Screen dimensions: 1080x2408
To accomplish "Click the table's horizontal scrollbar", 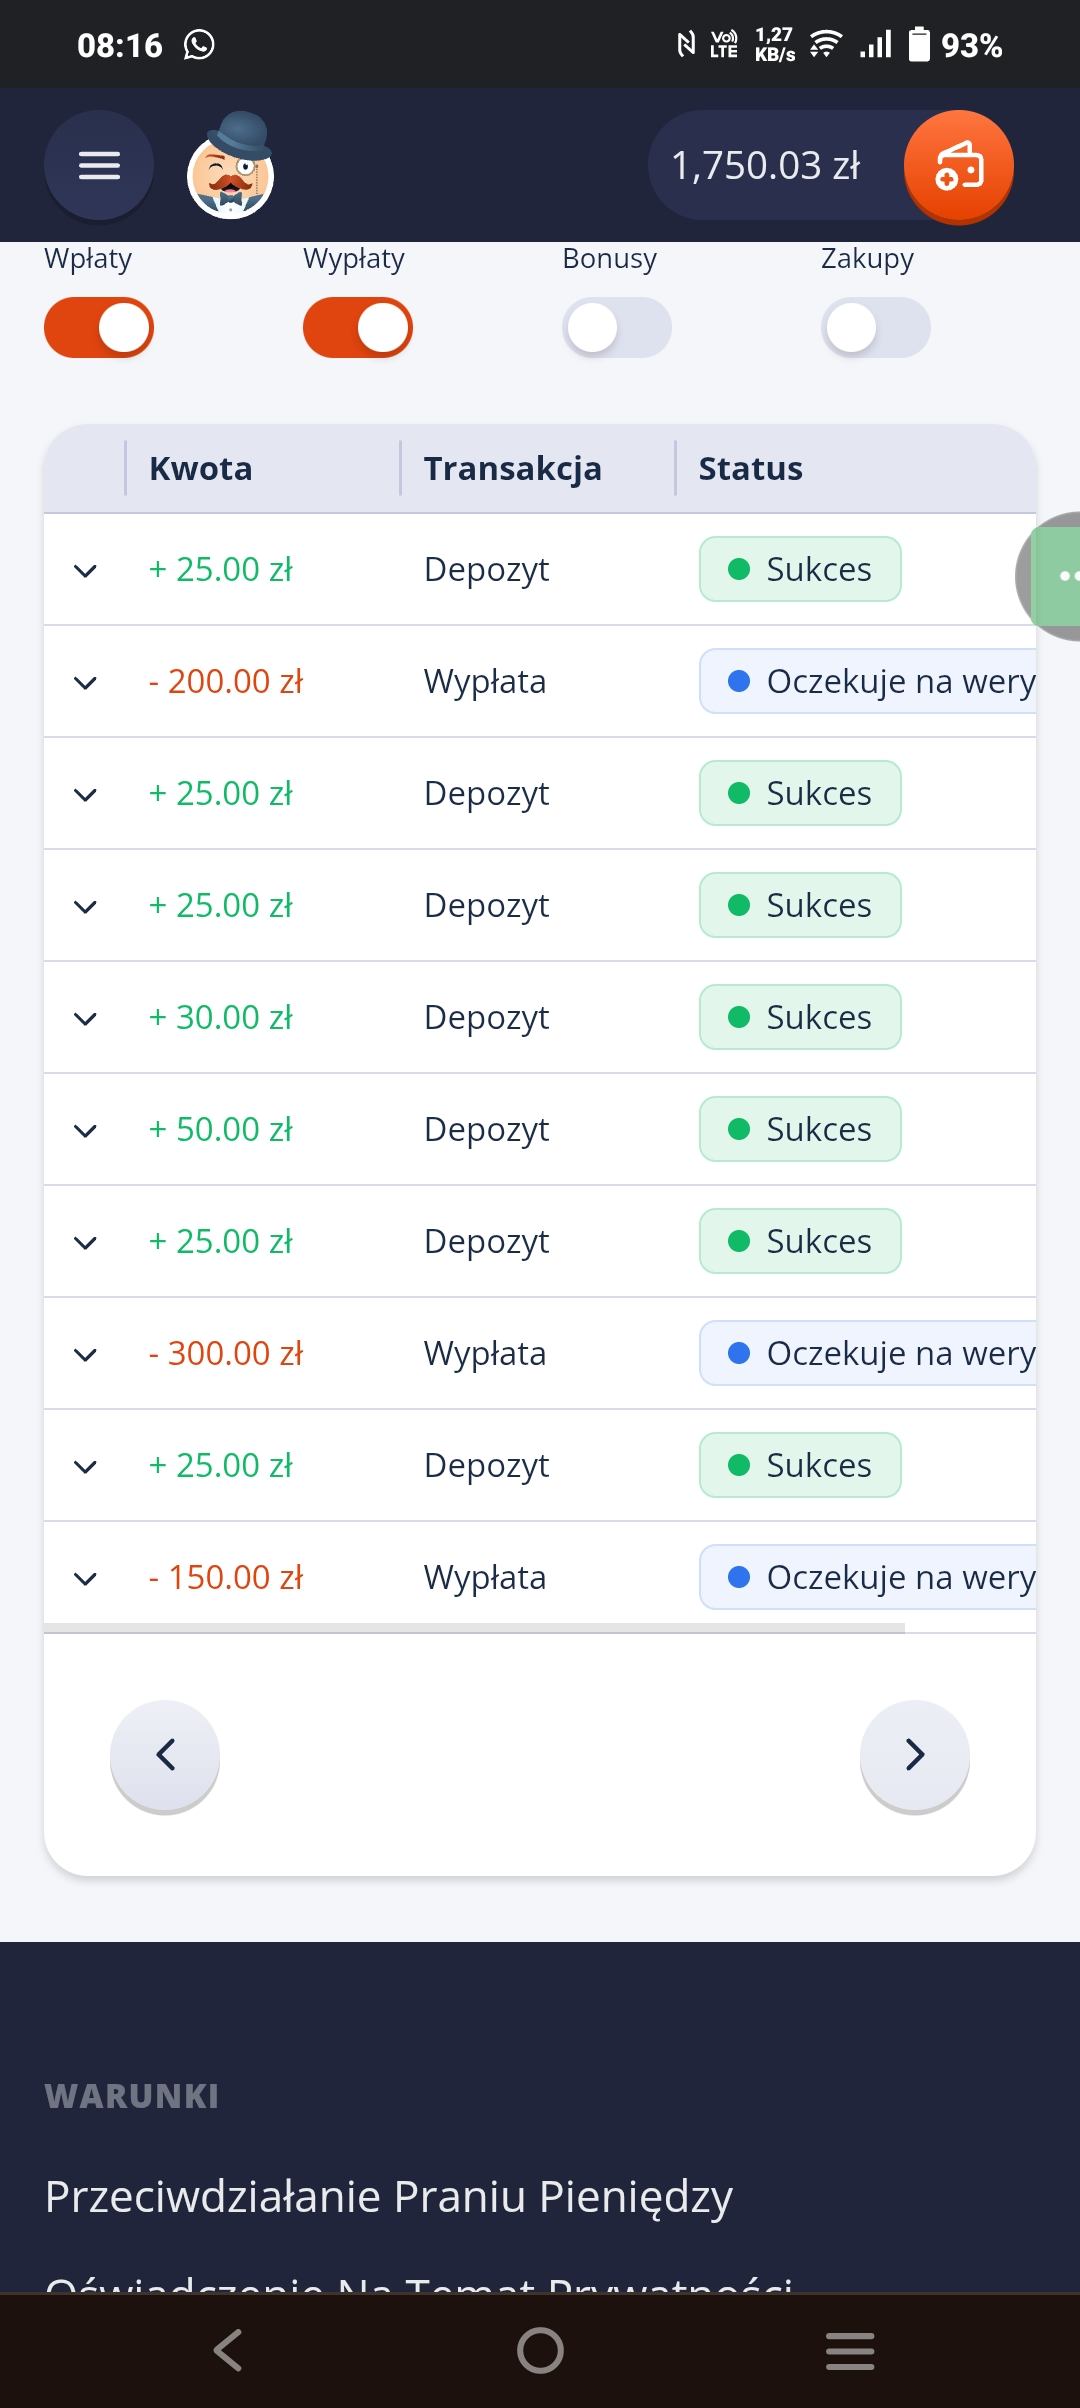I will (x=475, y=1628).
